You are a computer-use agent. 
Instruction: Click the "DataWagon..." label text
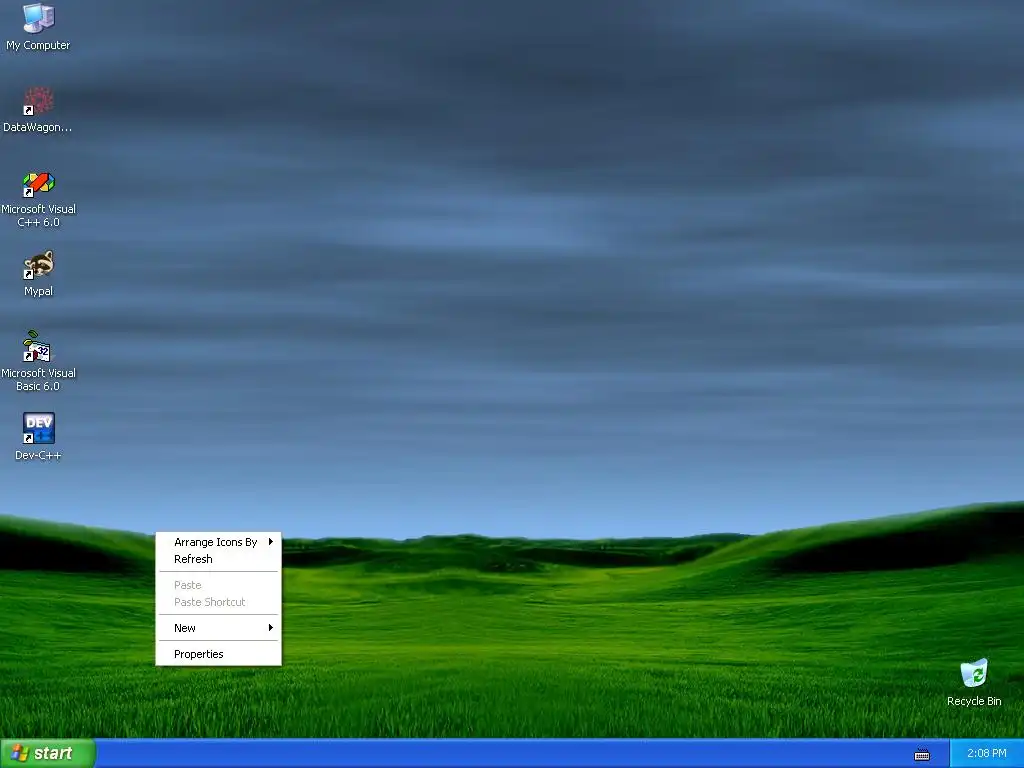[x=37, y=127]
